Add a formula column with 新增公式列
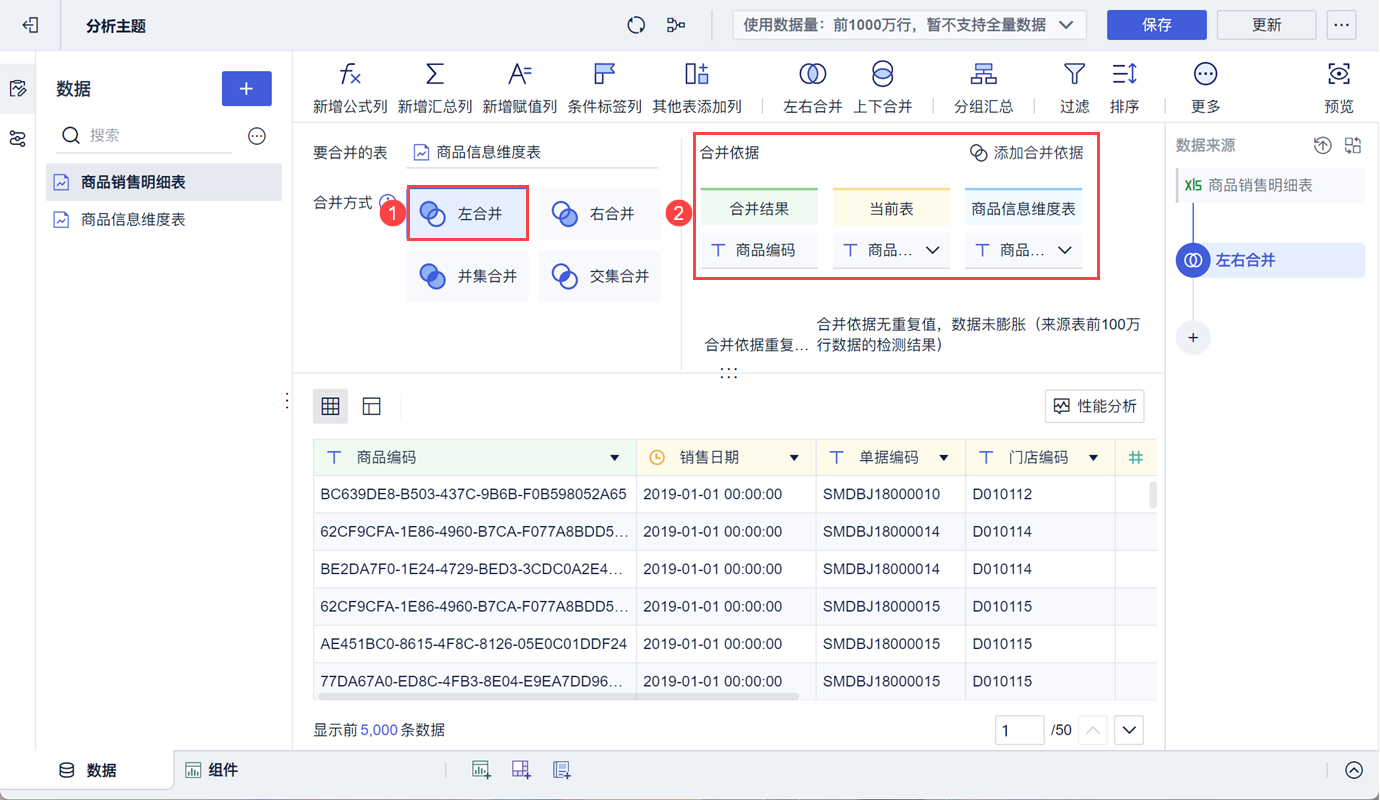The height and width of the screenshot is (800, 1380). [x=350, y=88]
